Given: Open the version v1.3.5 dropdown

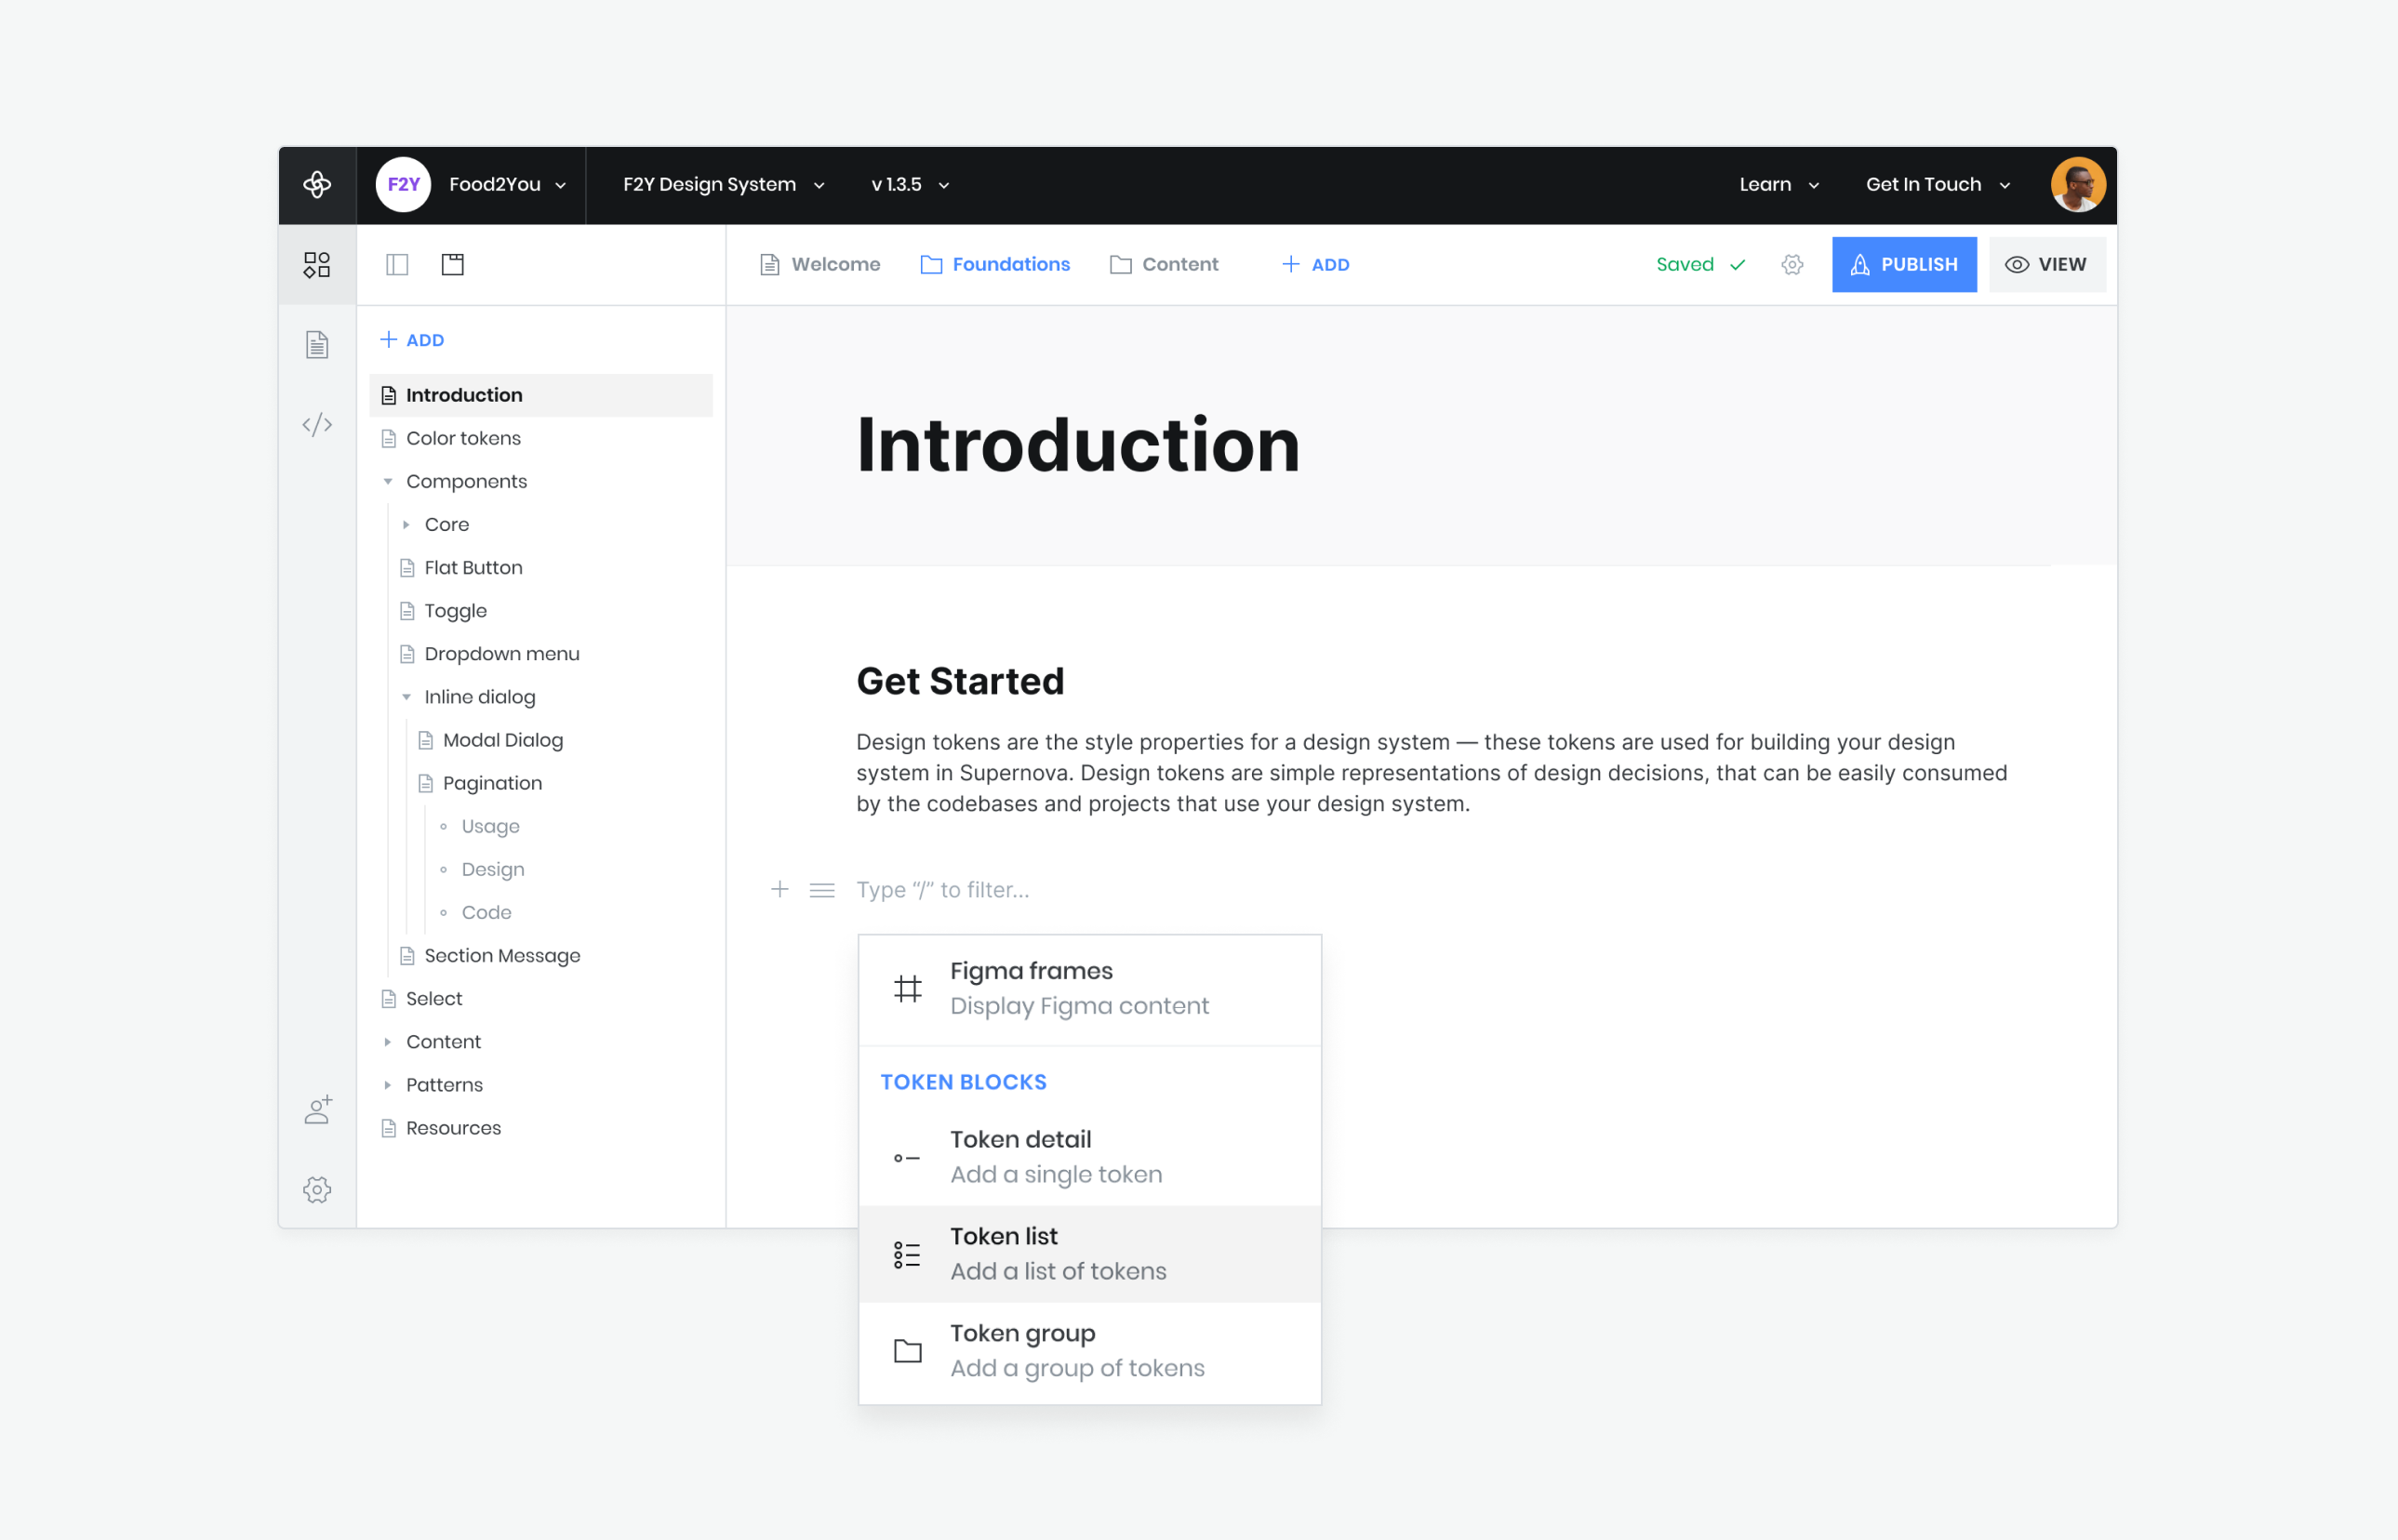Looking at the screenshot, I should pyautogui.click(x=909, y=185).
